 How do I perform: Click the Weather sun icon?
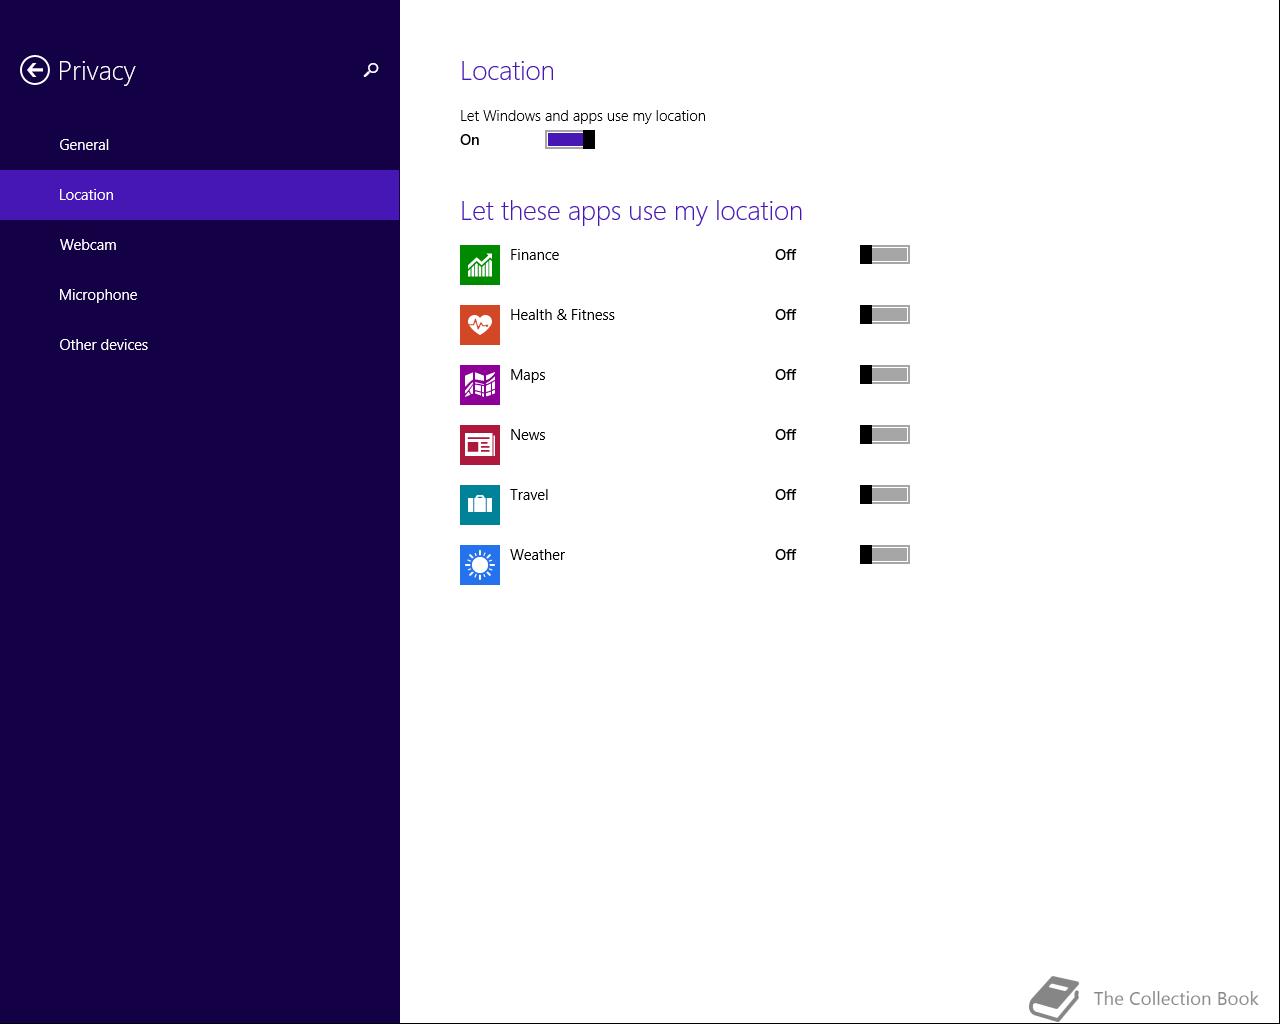coord(480,565)
